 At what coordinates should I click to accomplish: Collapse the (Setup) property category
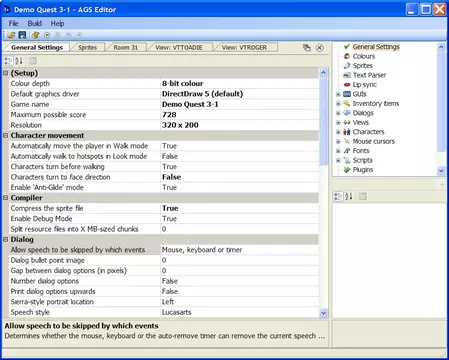(5, 73)
